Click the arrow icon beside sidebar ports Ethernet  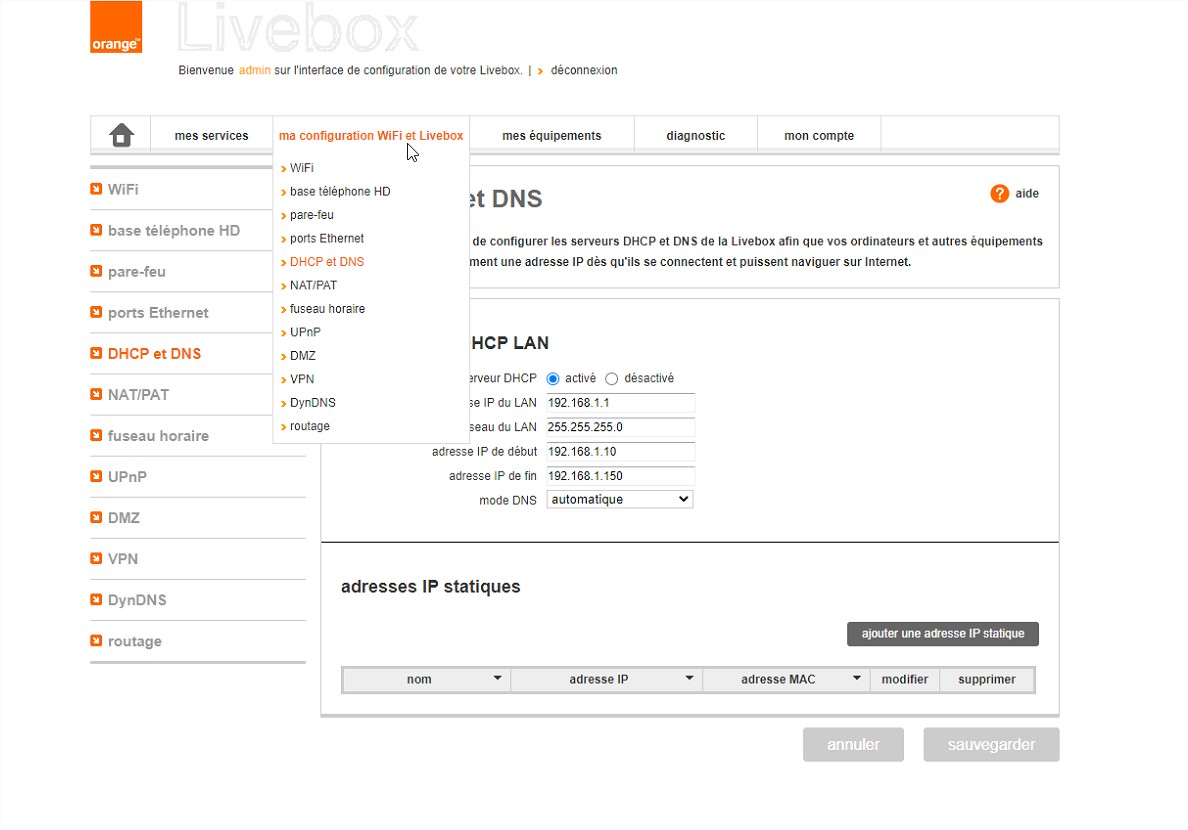tap(96, 312)
